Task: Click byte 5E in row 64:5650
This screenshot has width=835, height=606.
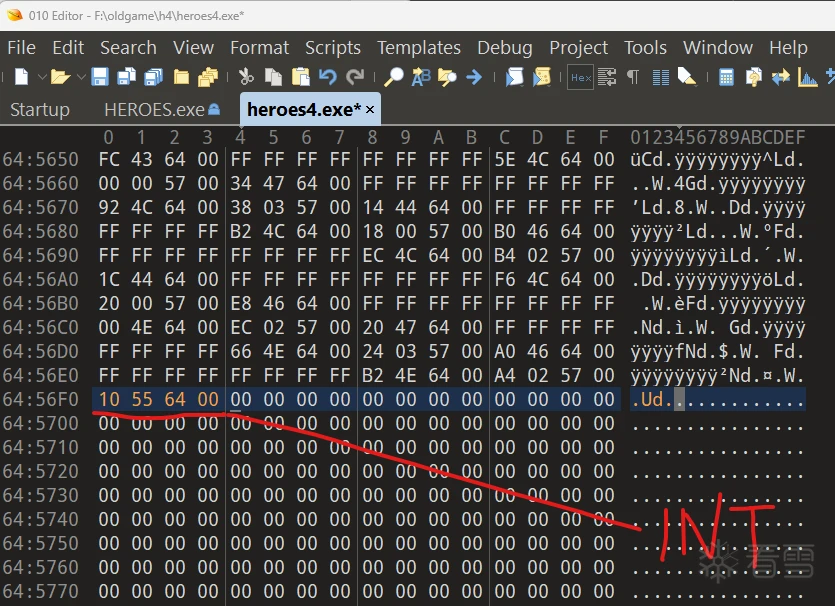Action: point(505,160)
